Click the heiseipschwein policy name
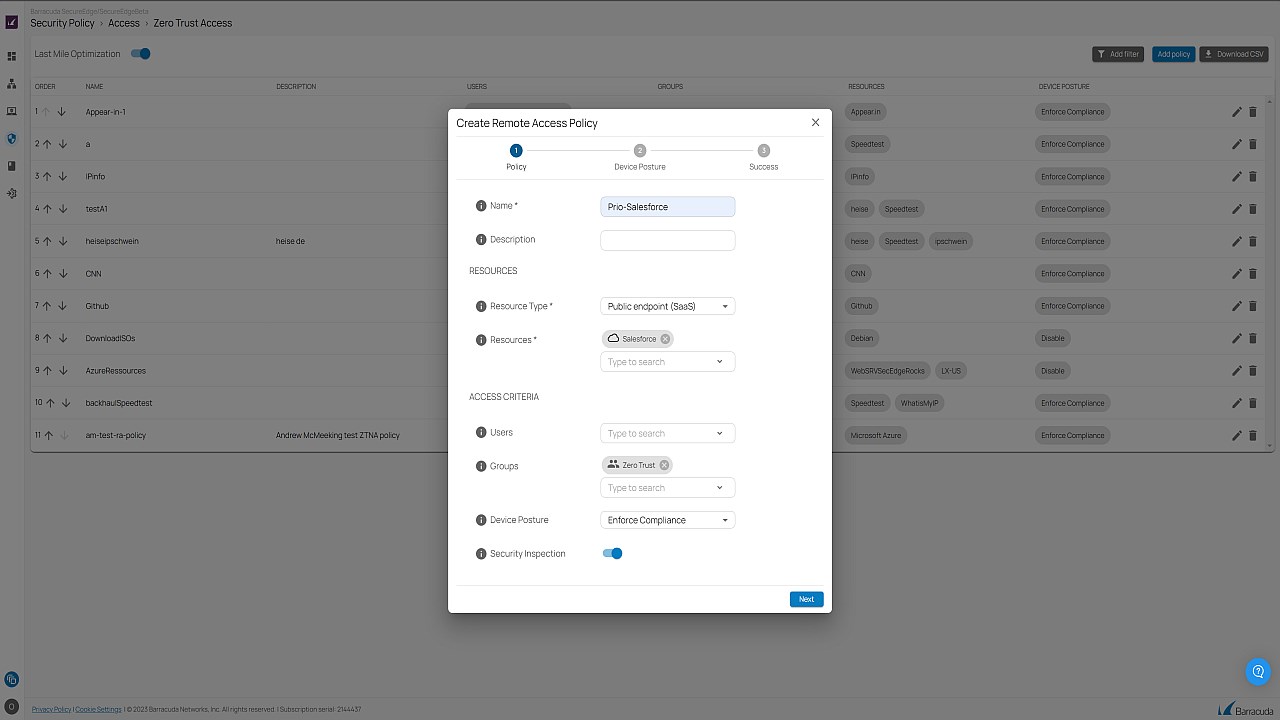Viewport: 1280px width, 720px height. 112,241
